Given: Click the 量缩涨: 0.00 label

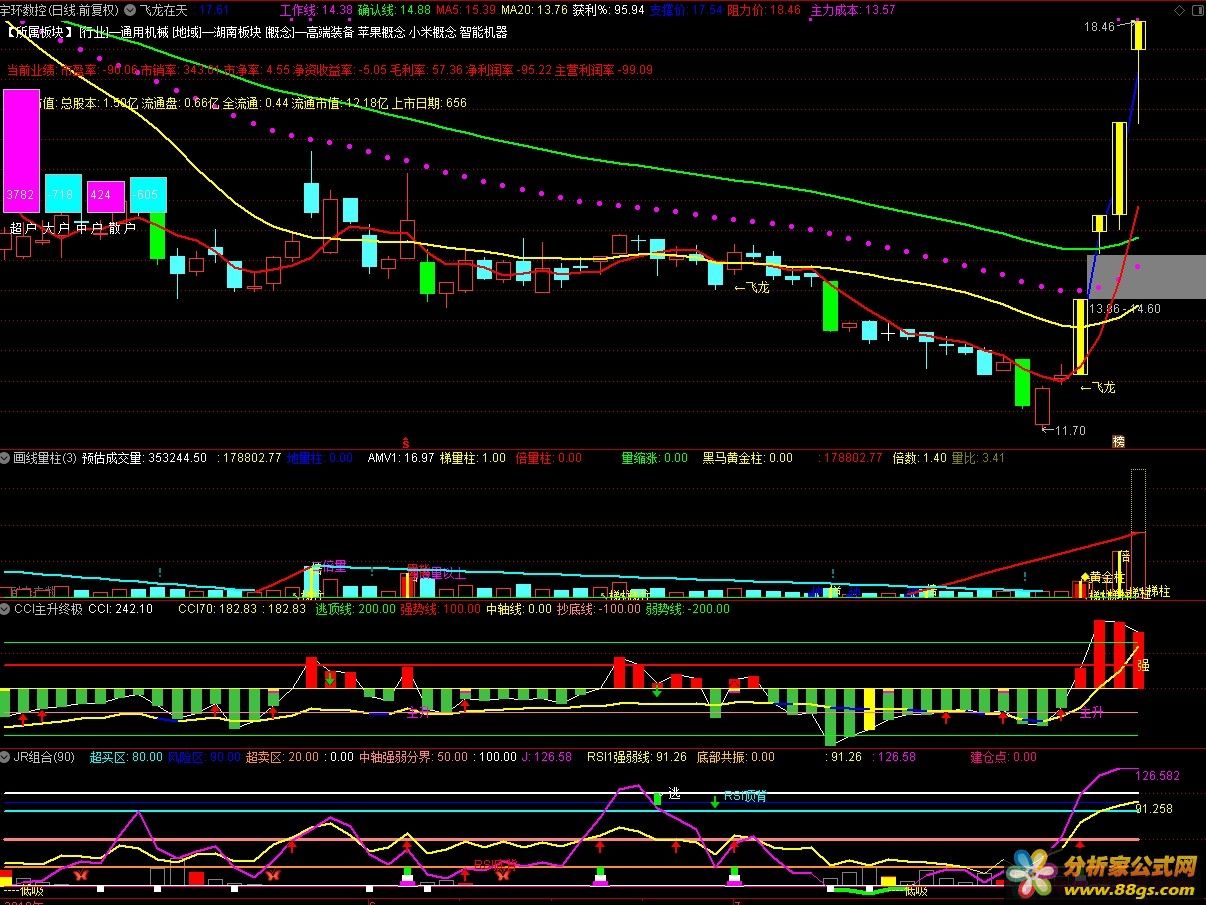Looking at the screenshot, I should (654, 458).
